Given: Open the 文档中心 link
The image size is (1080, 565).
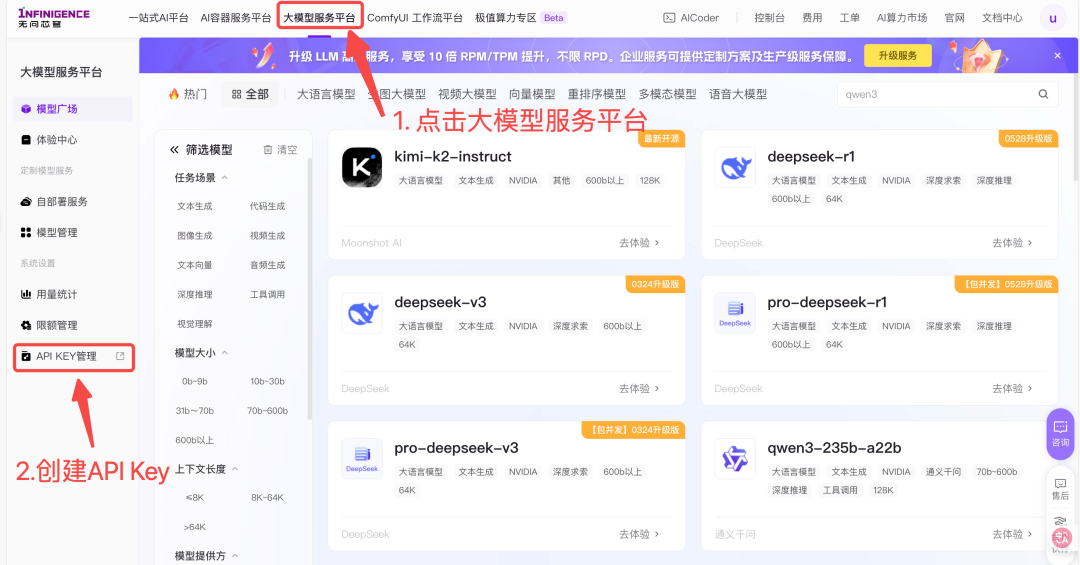Looking at the screenshot, I should coord(1002,18).
